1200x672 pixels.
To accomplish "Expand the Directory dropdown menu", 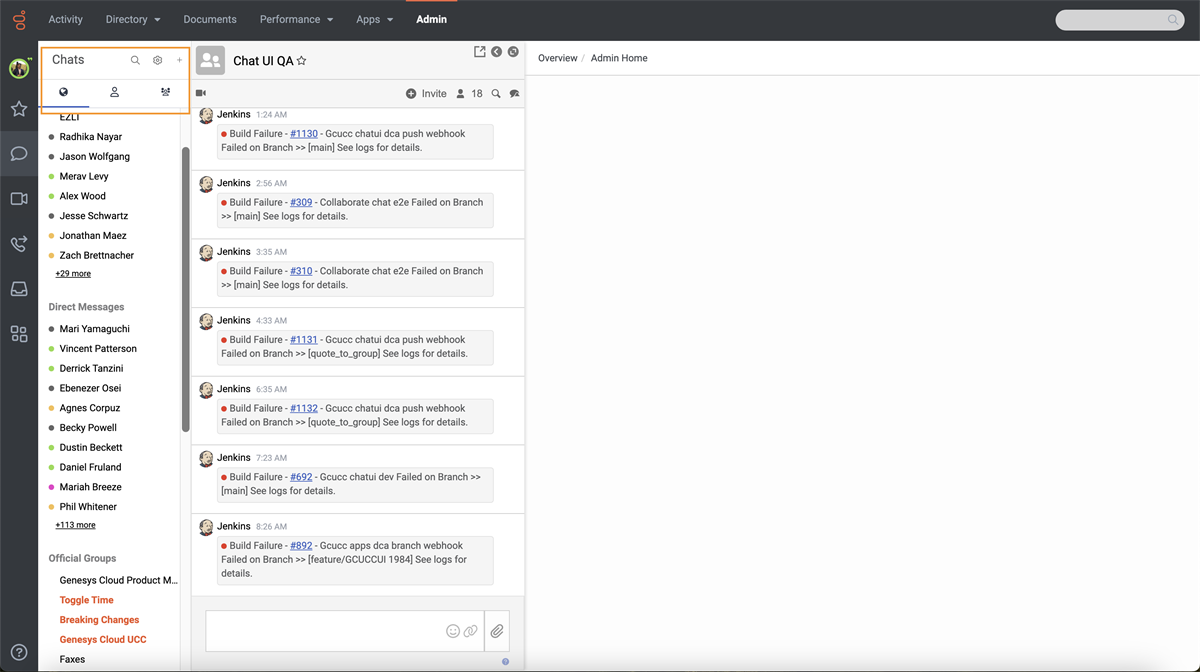I will 133,19.
